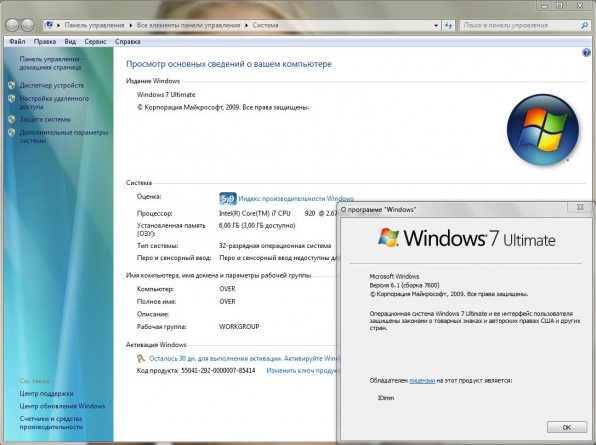Click the product code 55041-292-0000007-85414
Image resolution: width=596 pixels, height=445 pixels.
pos(218,371)
